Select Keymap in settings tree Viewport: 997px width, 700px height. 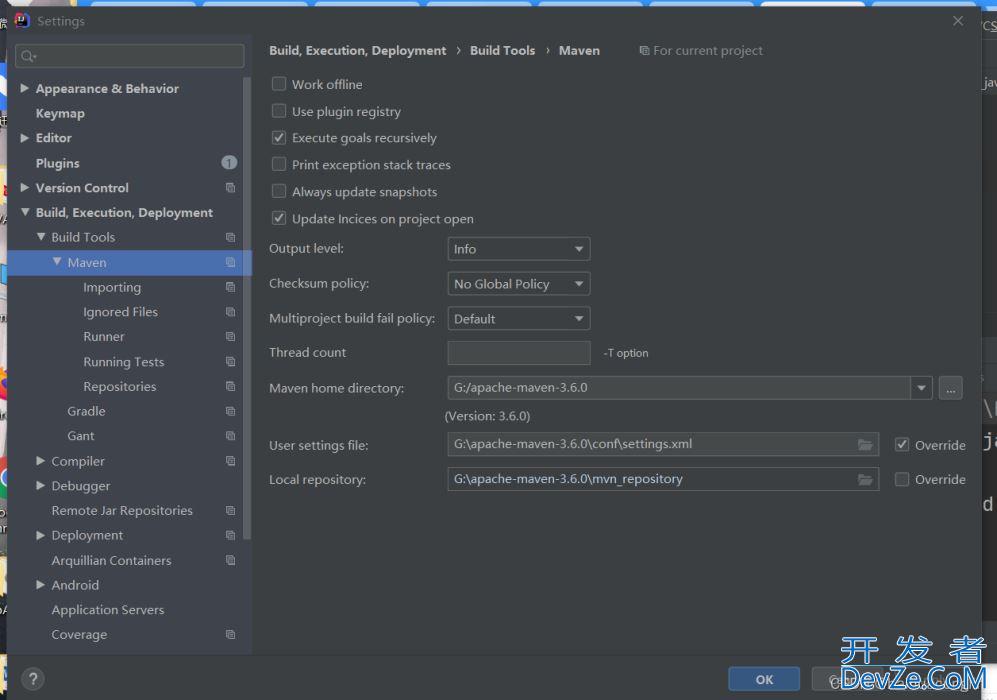coord(60,113)
